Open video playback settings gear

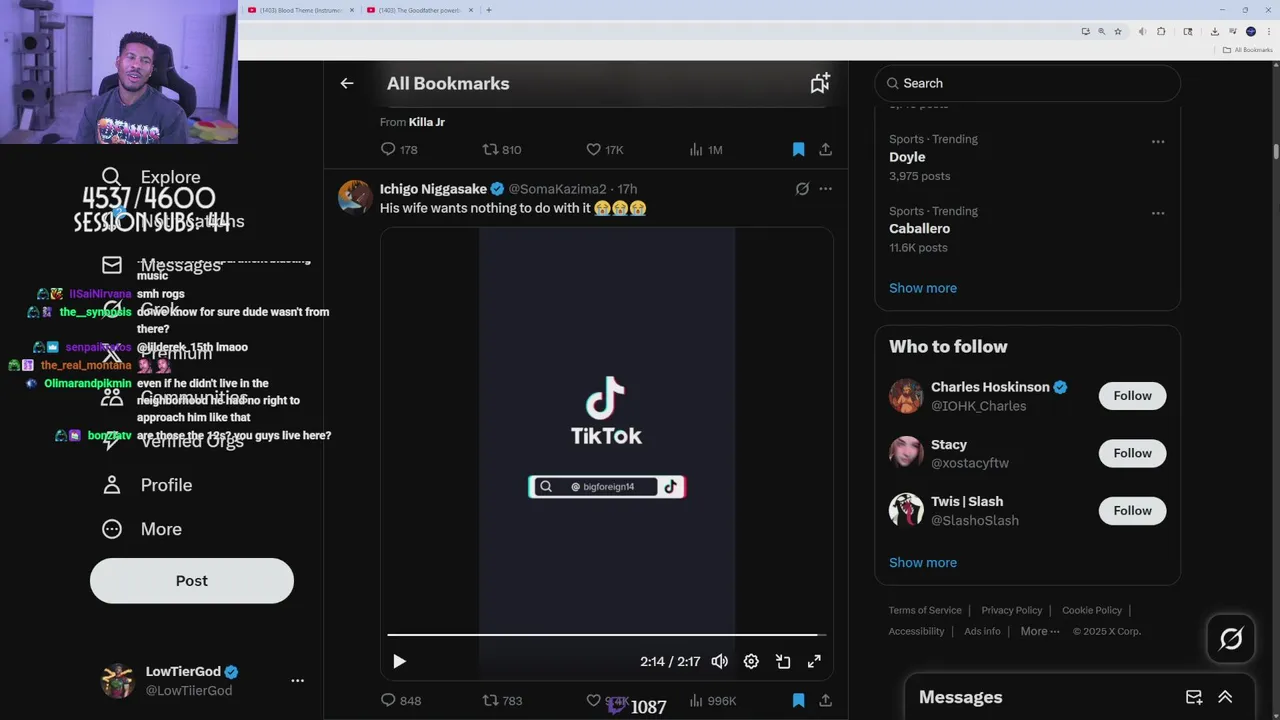pyautogui.click(x=751, y=661)
